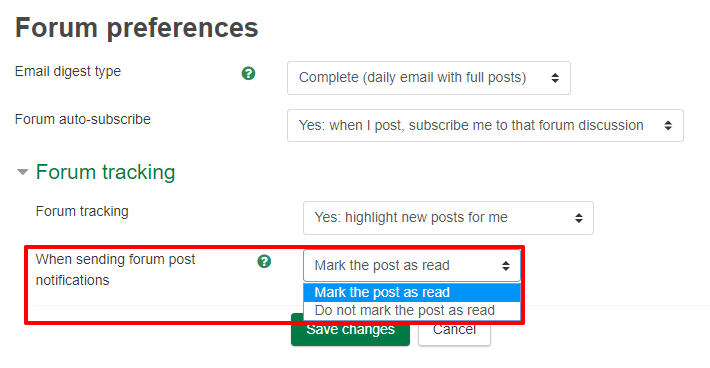
Task: Cancel the forum preference changes
Action: point(454,330)
